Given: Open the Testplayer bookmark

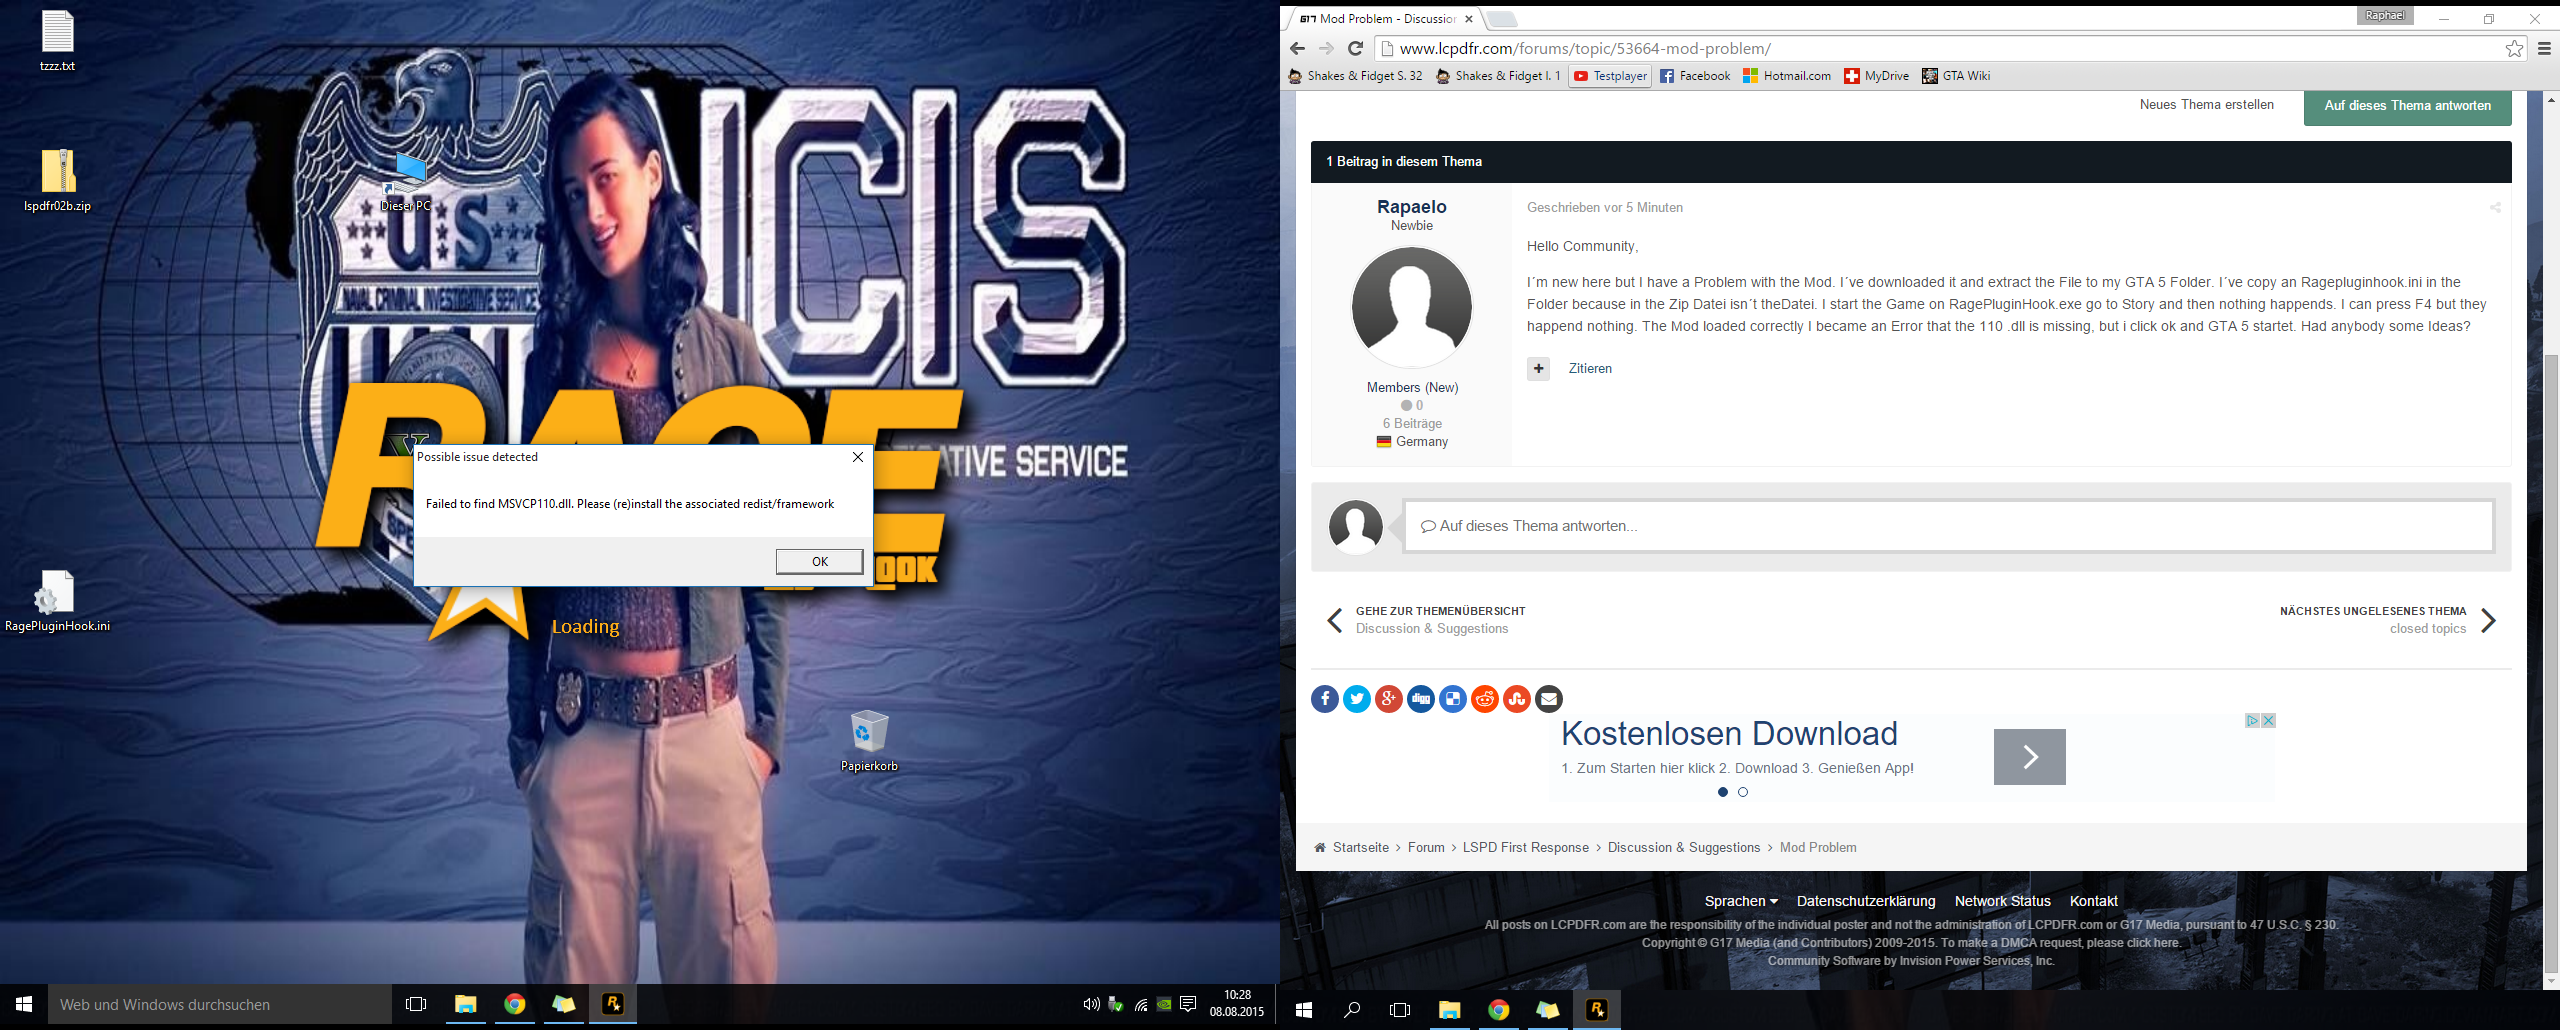Looking at the screenshot, I should [x=1609, y=76].
